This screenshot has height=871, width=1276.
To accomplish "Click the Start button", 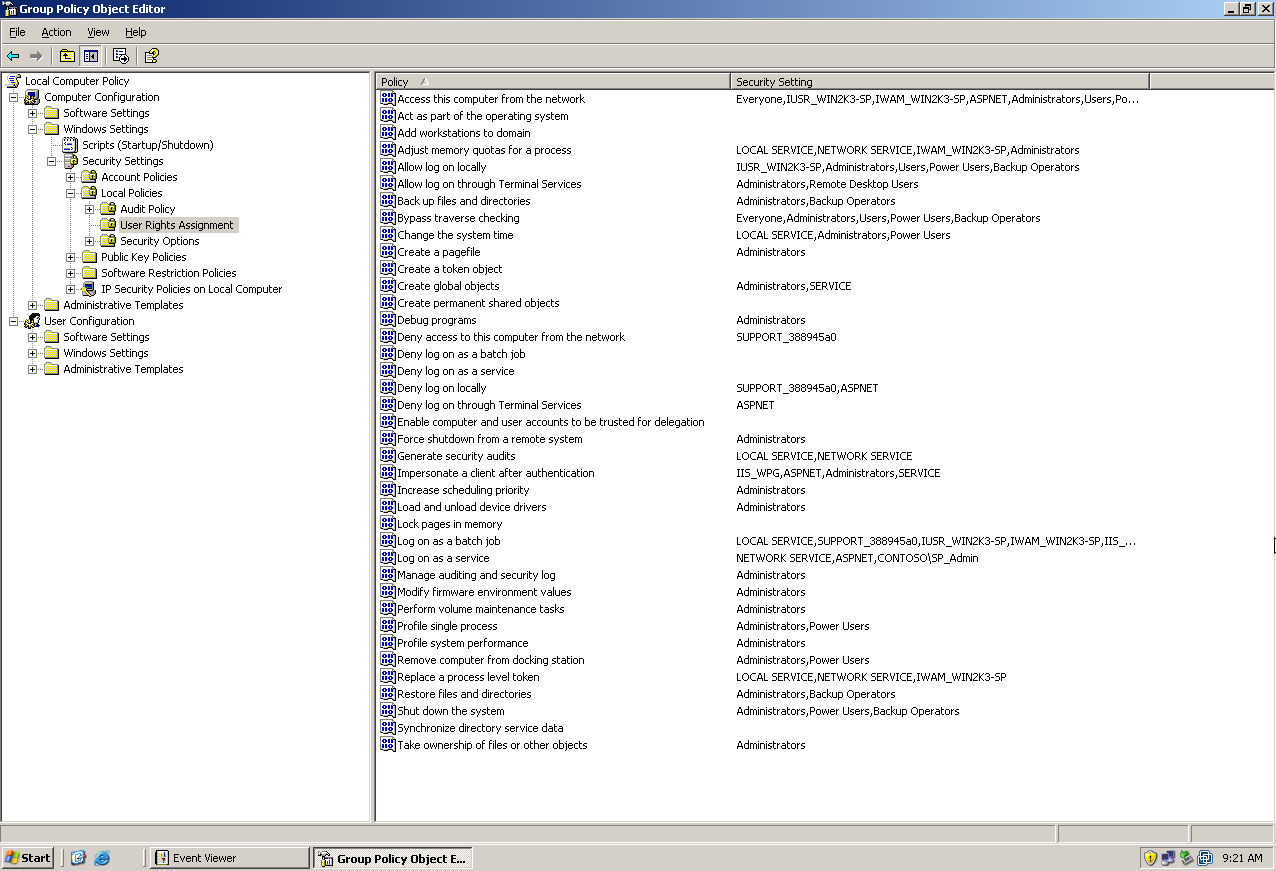I will pyautogui.click(x=28, y=858).
